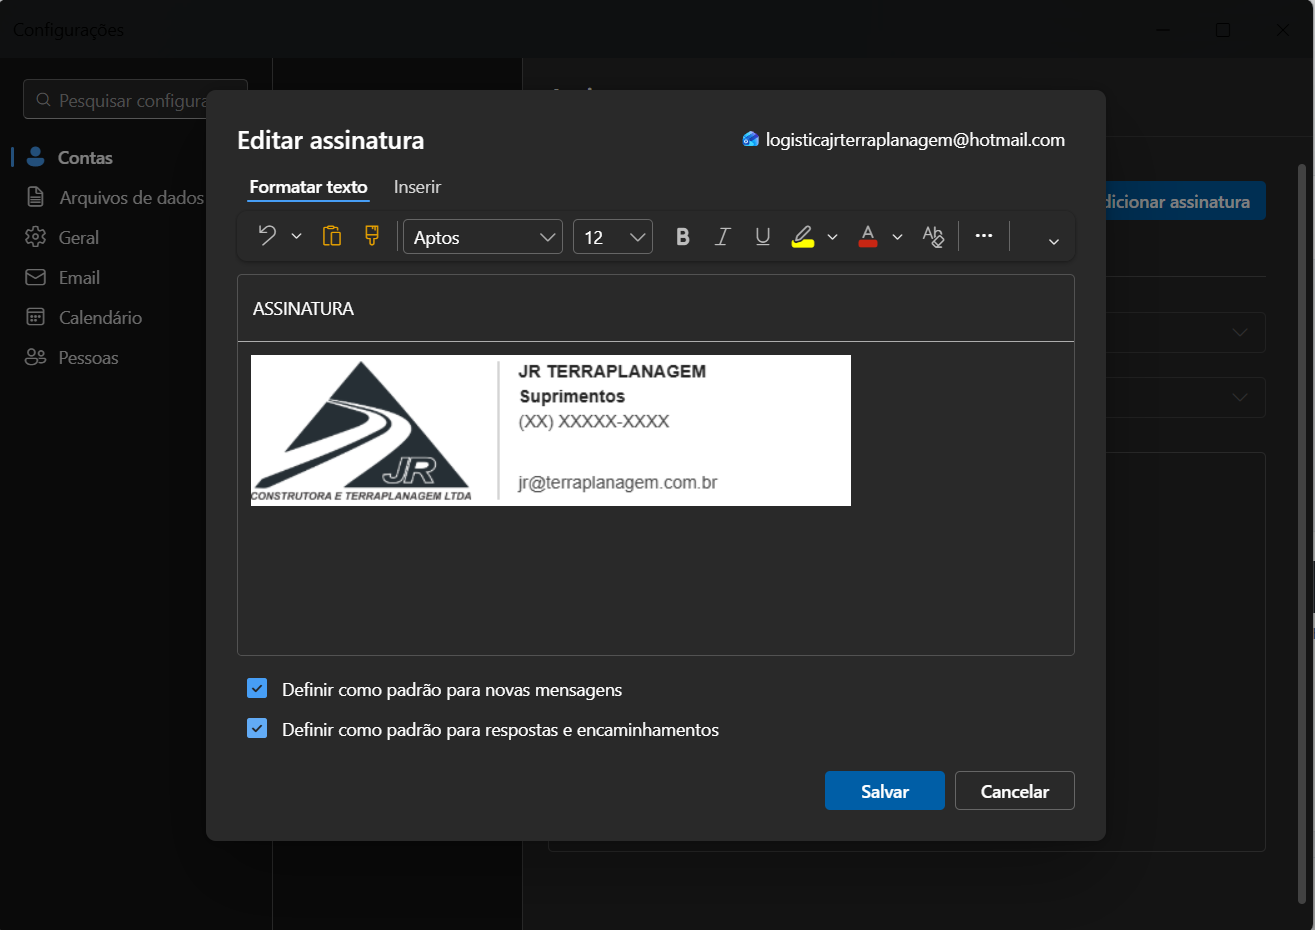Screen dimensions: 1315x930
Task: Toggle Underline formatting
Action: 763,237
